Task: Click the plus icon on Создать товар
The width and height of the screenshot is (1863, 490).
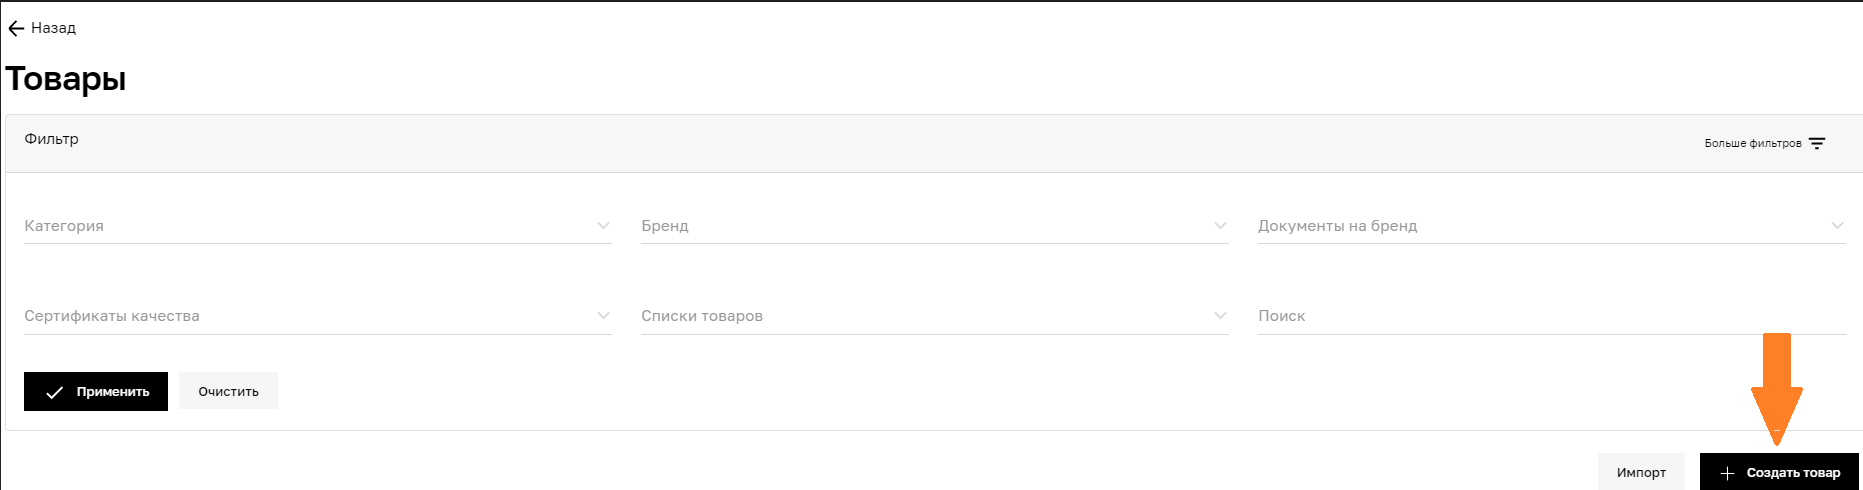Action: [x=1727, y=473]
